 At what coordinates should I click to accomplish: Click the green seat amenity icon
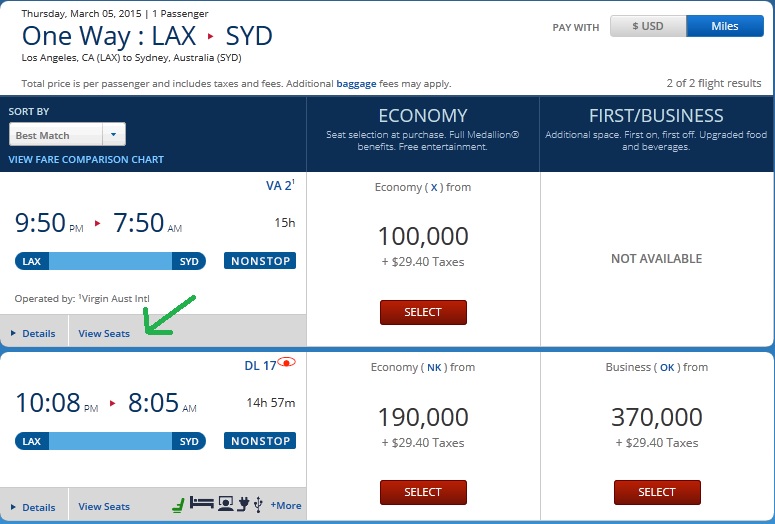coord(179,505)
